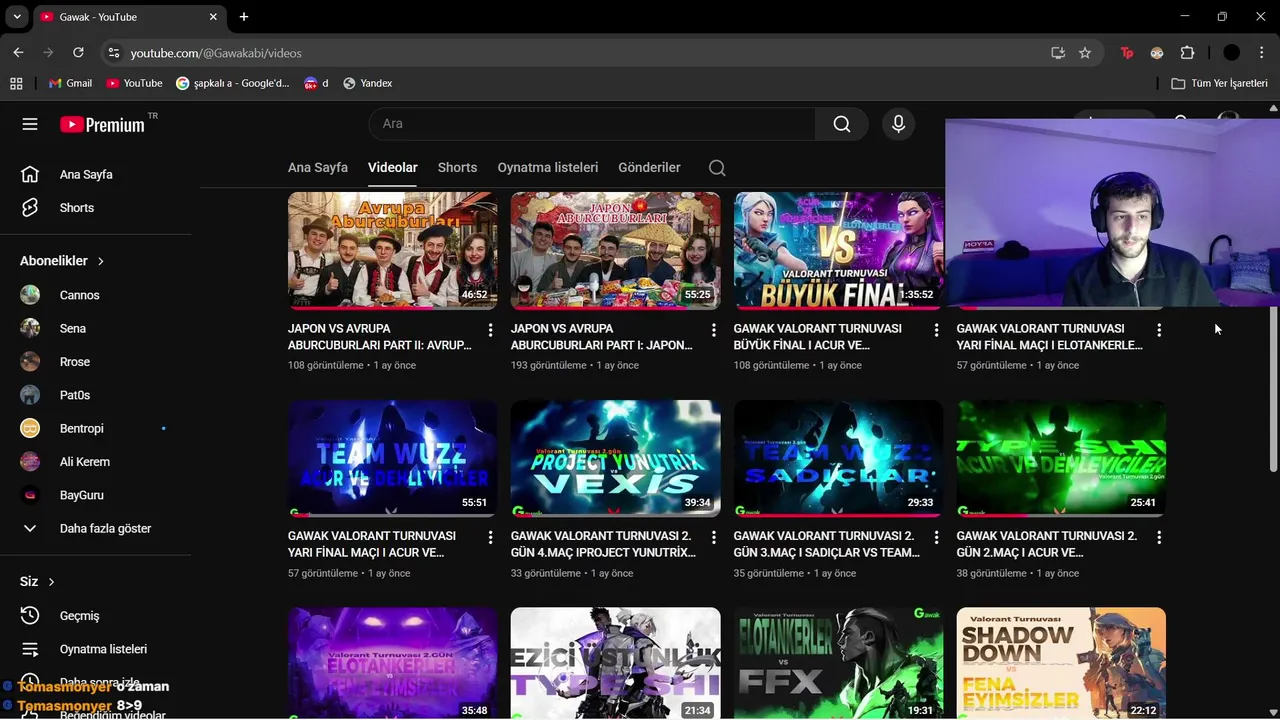
Task: Reload the page in Chrome
Action: [x=78, y=53]
